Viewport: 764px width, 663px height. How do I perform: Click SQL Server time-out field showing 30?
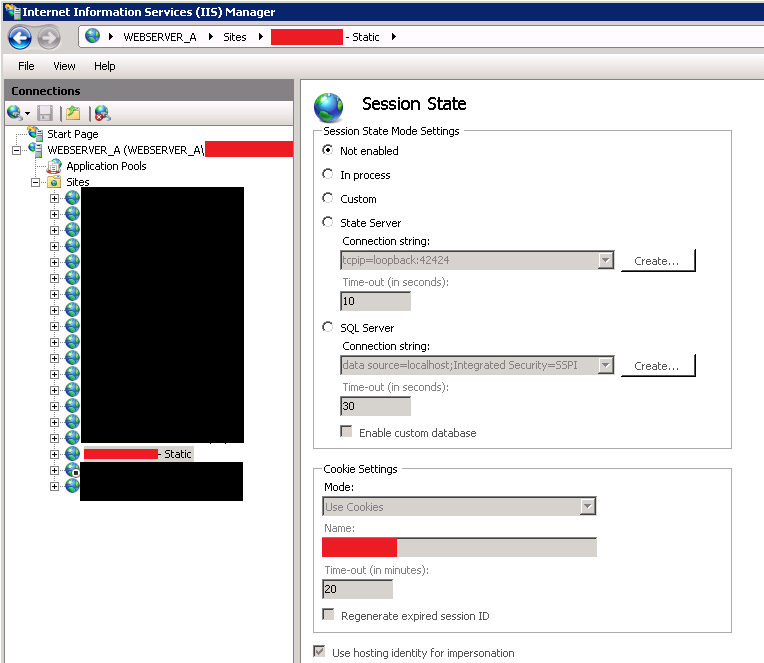tap(375, 406)
